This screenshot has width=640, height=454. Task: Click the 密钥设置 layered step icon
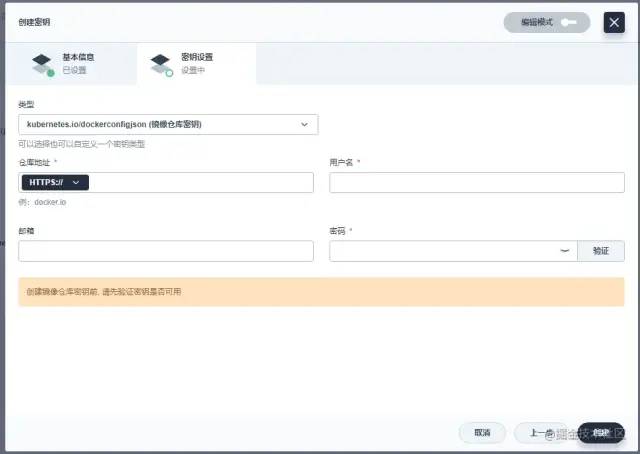pyautogui.click(x=161, y=65)
